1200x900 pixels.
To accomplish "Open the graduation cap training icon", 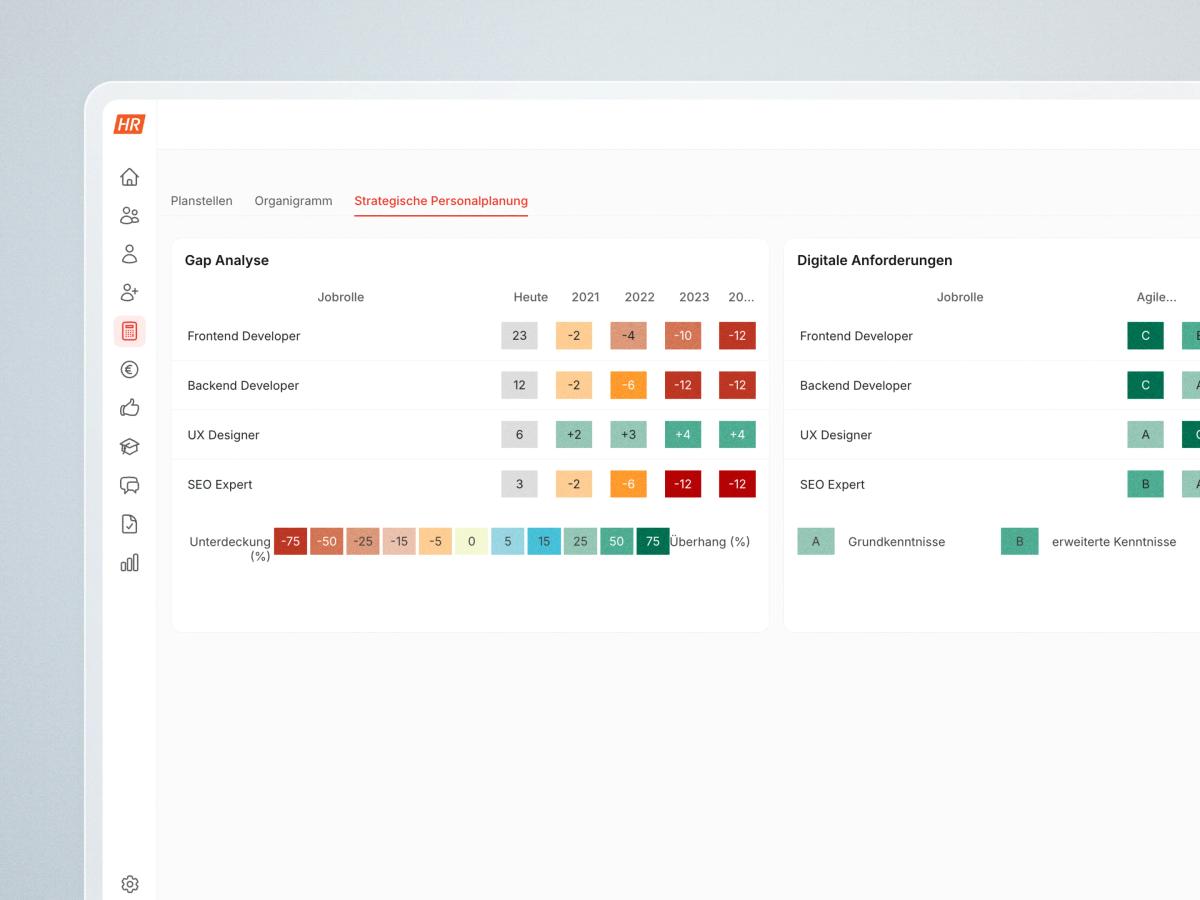I will click(x=129, y=447).
